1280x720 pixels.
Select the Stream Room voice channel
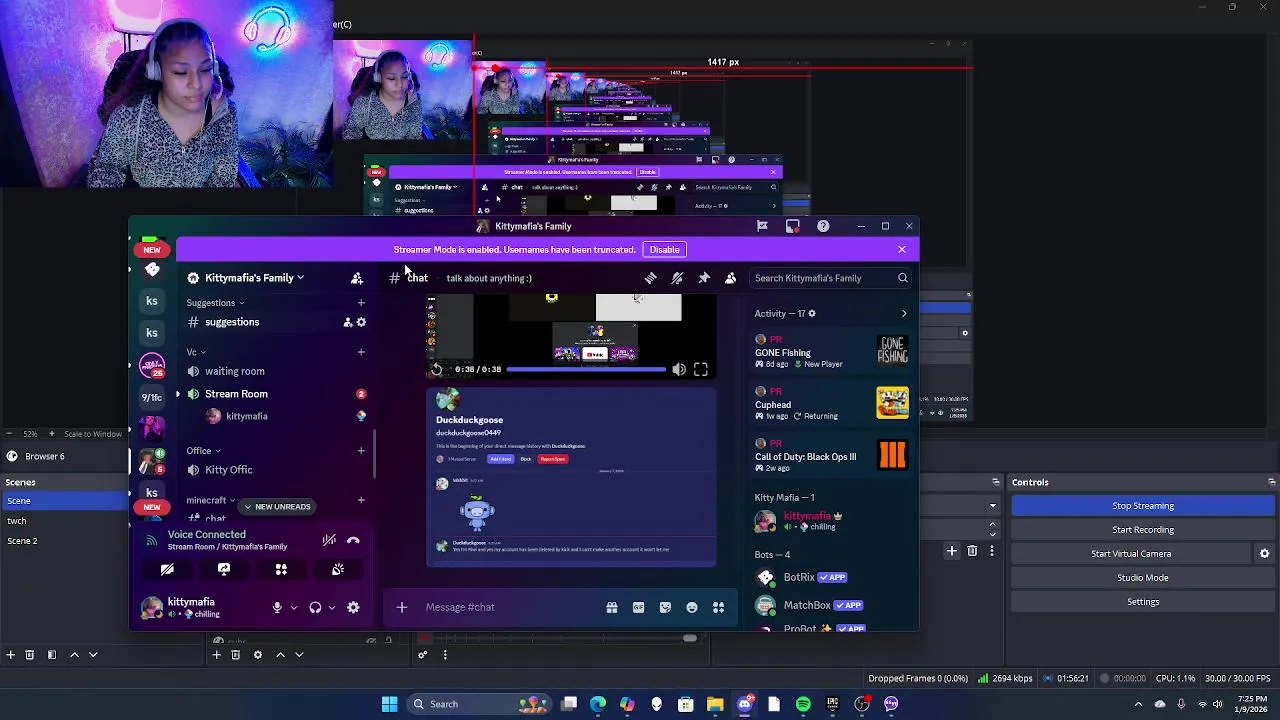tap(275, 394)
